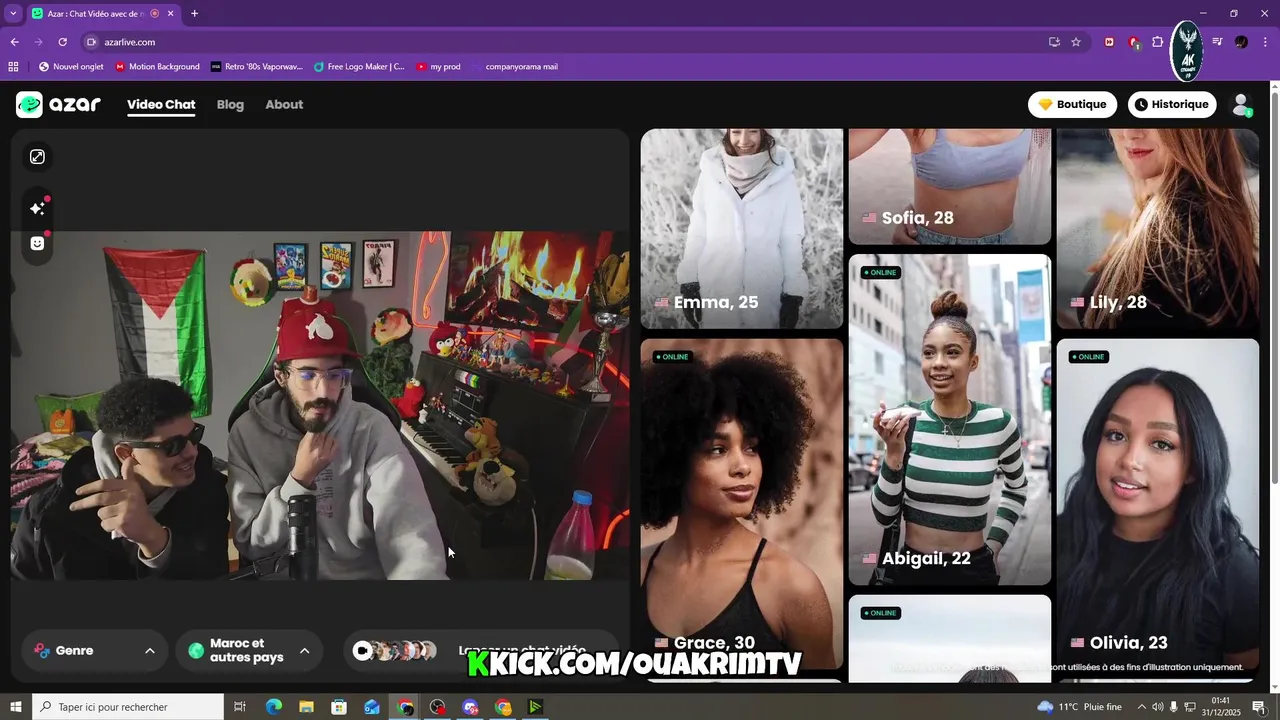Expand Maroc et autres pays selector
This screenshot has height=720, width=1280.
(x=249, y=651)
